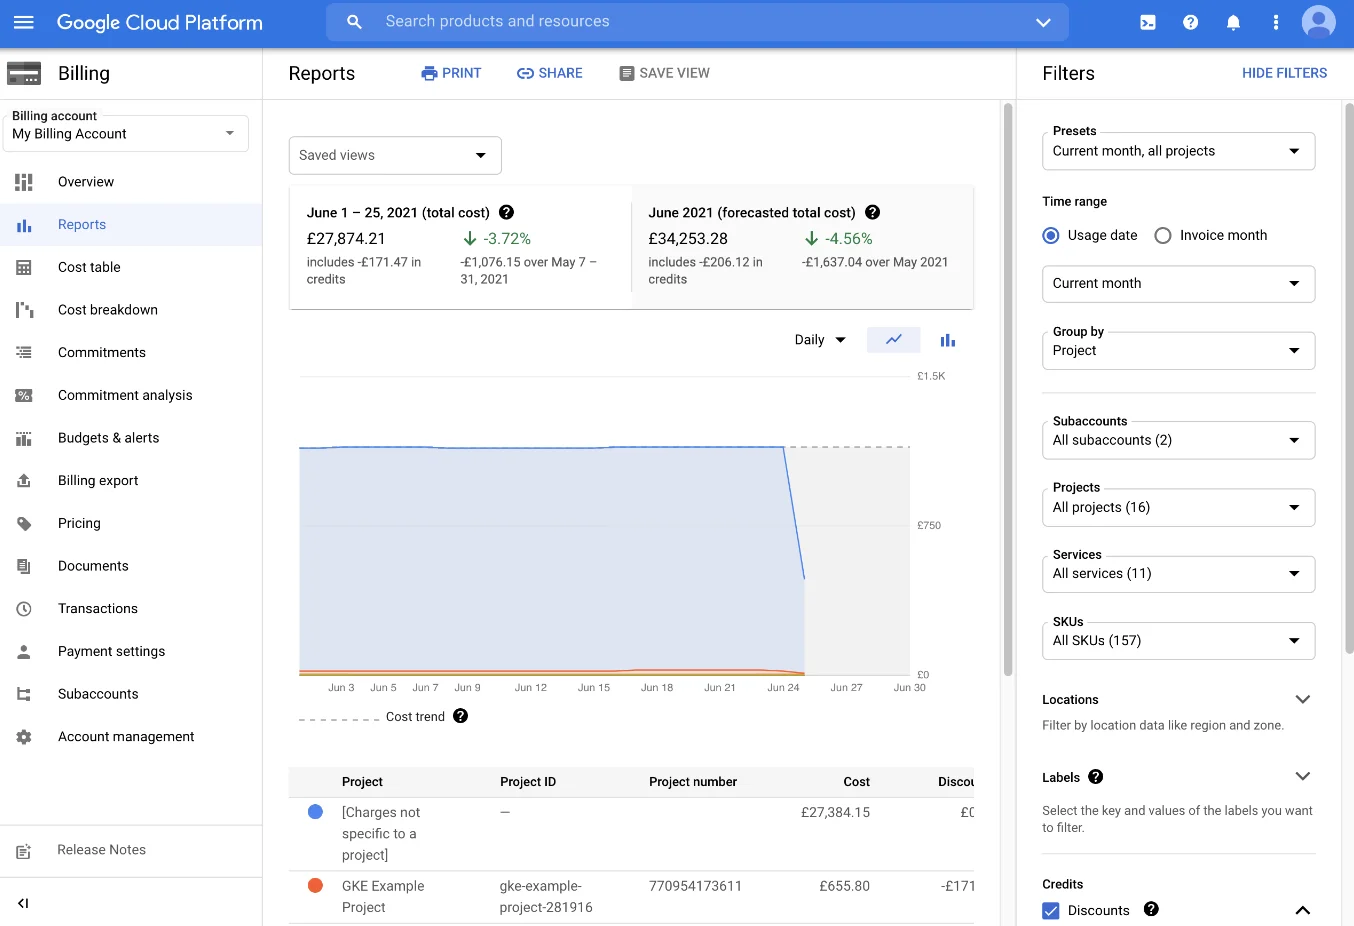Click the Cost column header
1354x926 pixels.
tap(856, 782)
